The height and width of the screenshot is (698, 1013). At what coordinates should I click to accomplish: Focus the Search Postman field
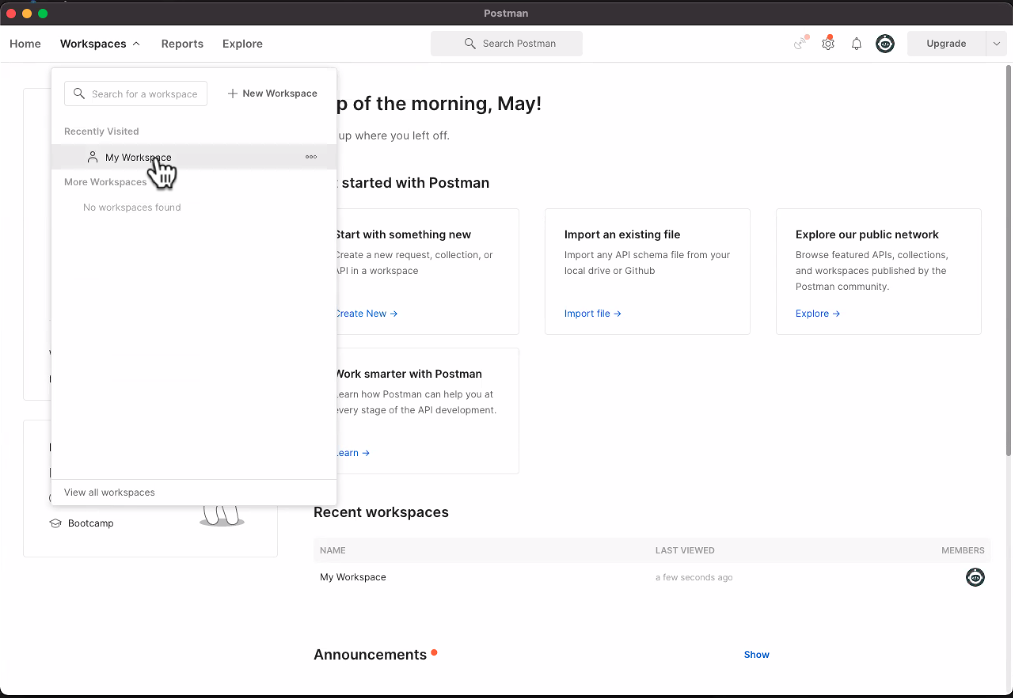[x=506, y=43]
